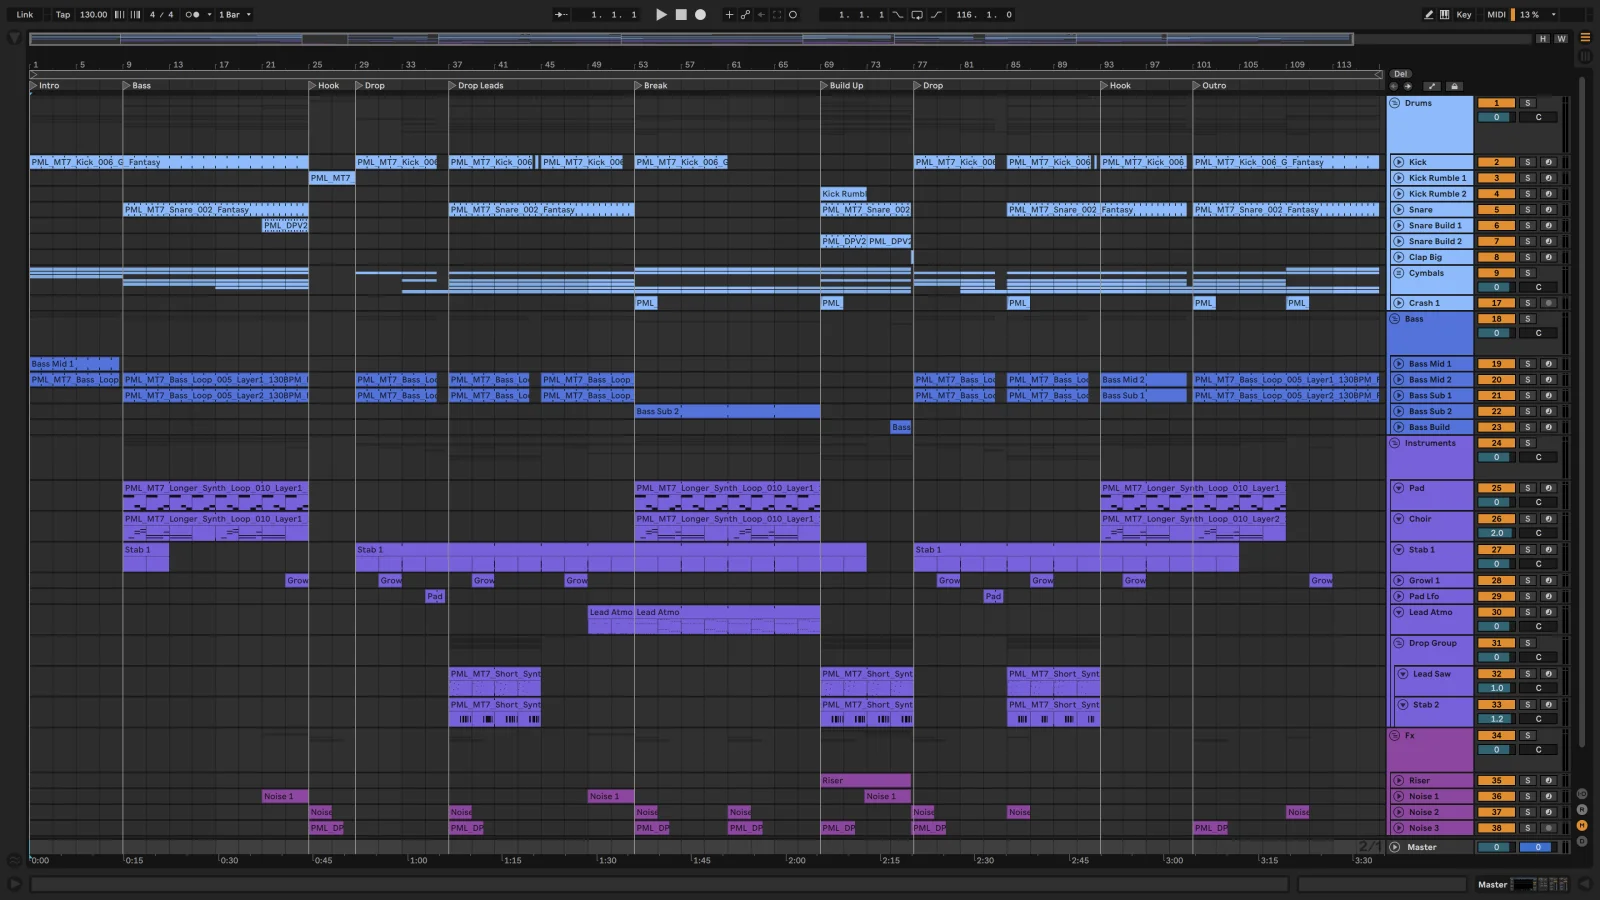
Task: Open the 1 Bar quantization dropdown
Action: 235,15
